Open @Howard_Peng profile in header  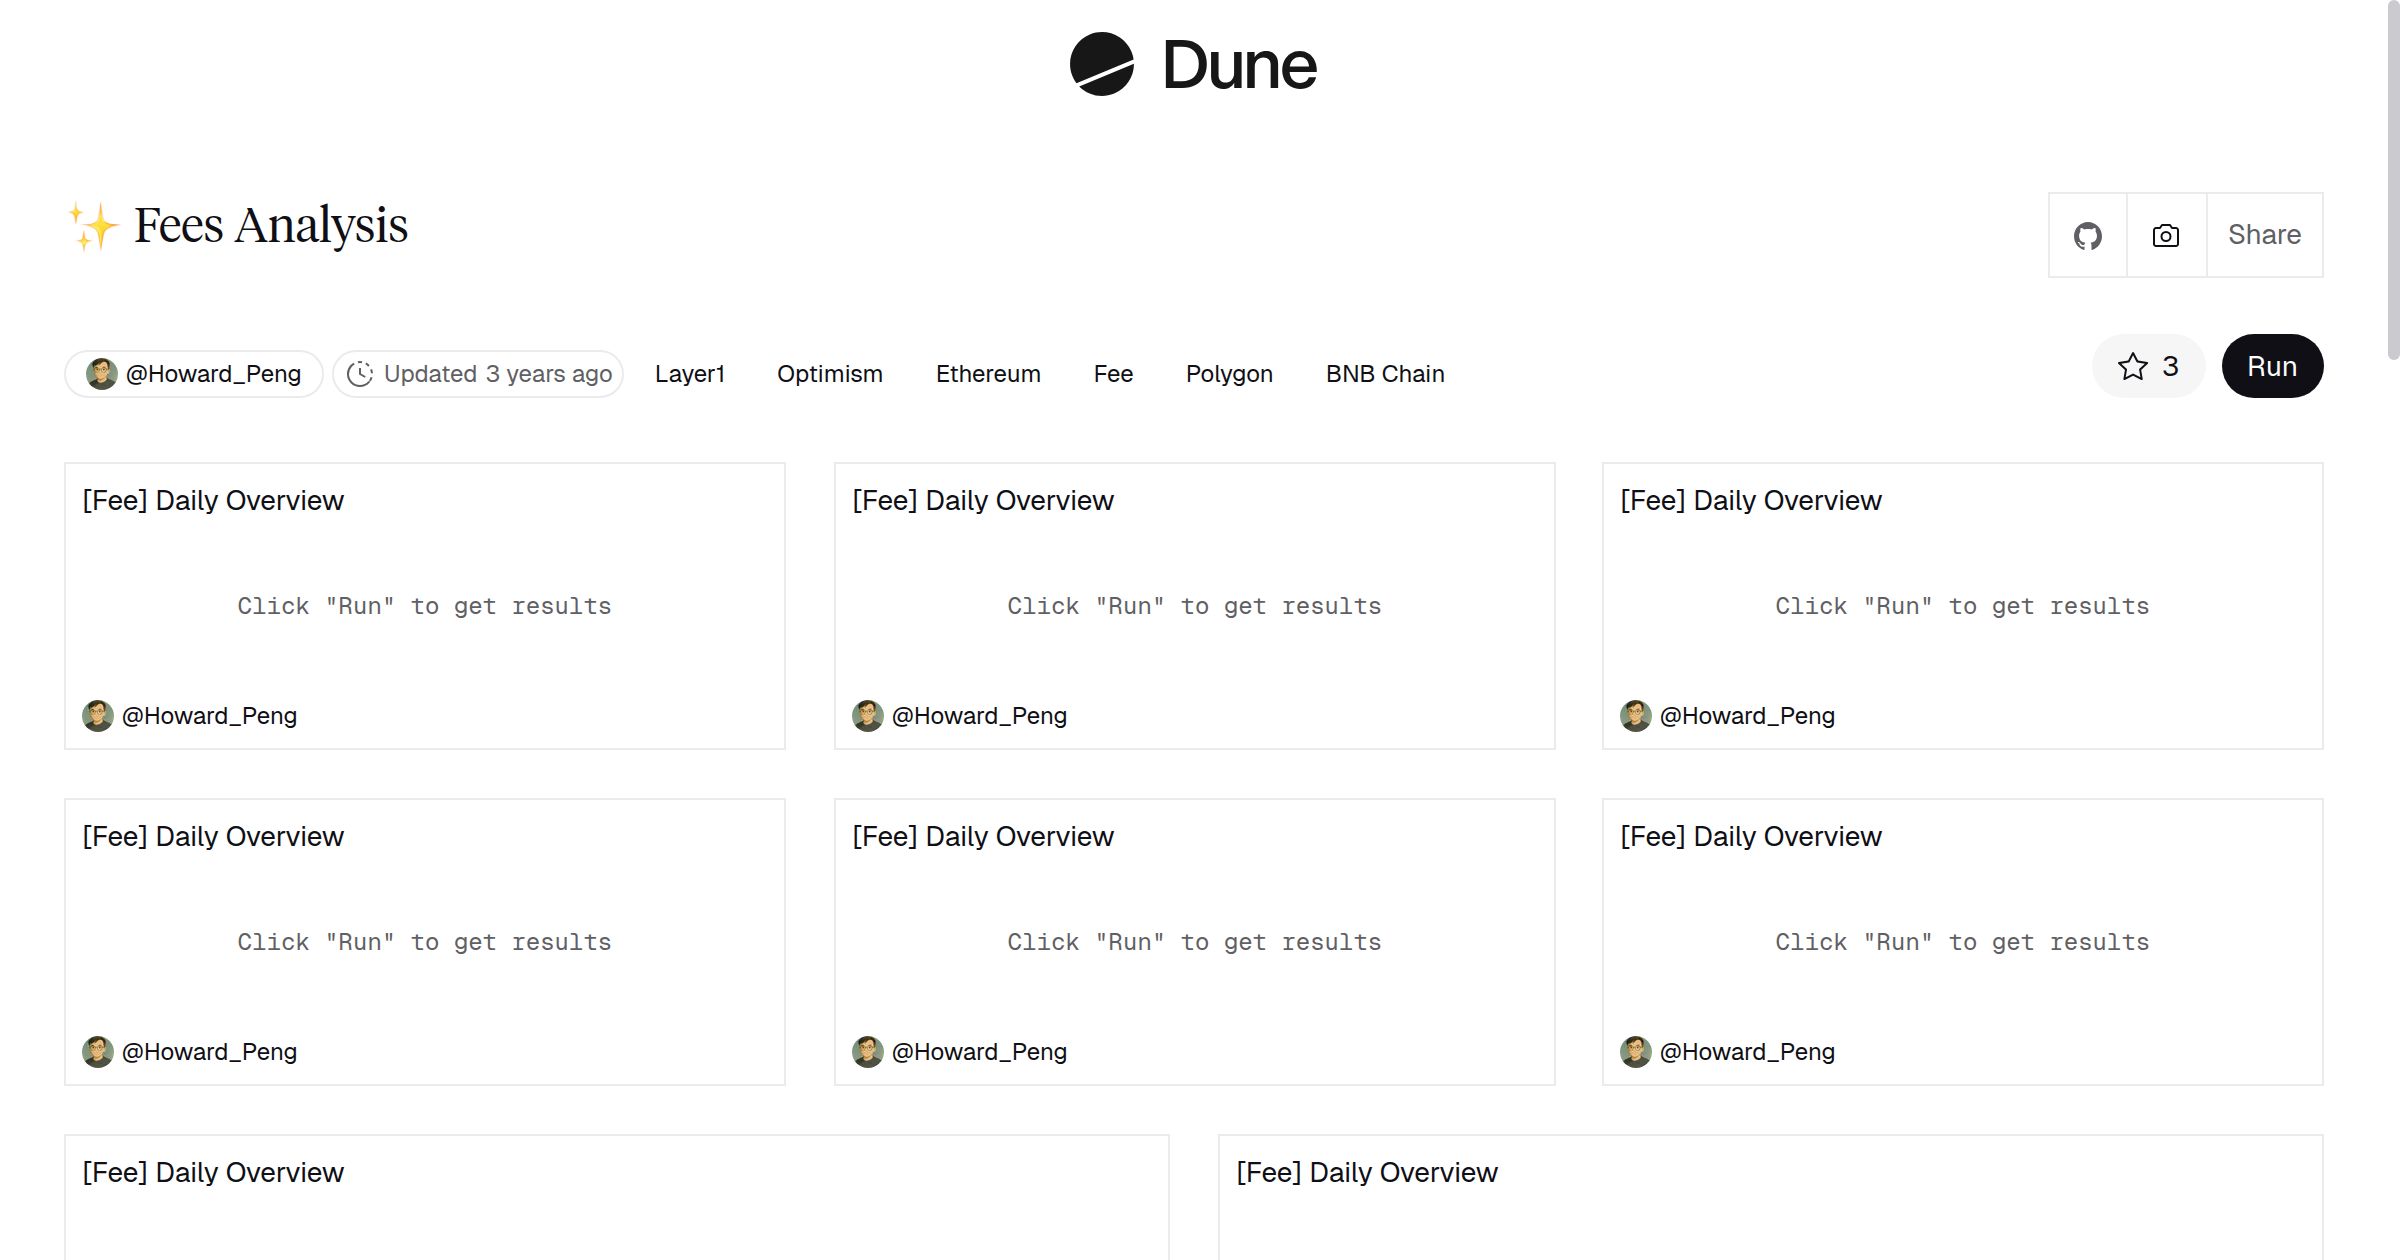click(x=213, y=374)
